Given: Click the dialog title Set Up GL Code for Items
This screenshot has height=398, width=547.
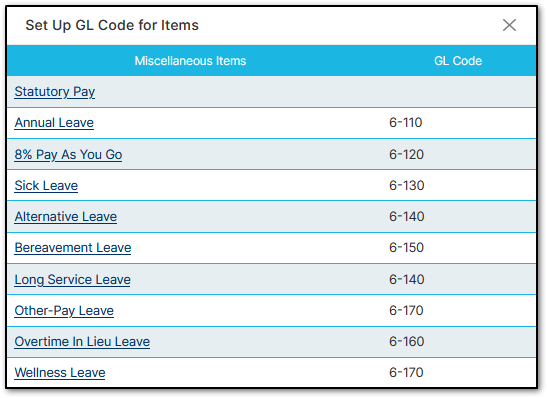Looking at the screenshot, I should (112, 25).
